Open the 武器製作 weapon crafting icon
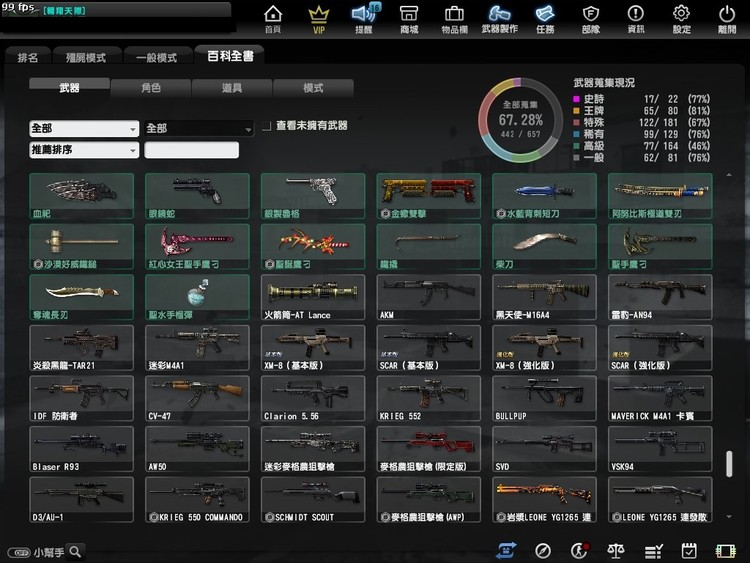This screenshot has height=563, width=750. click(x=499, y=17)
